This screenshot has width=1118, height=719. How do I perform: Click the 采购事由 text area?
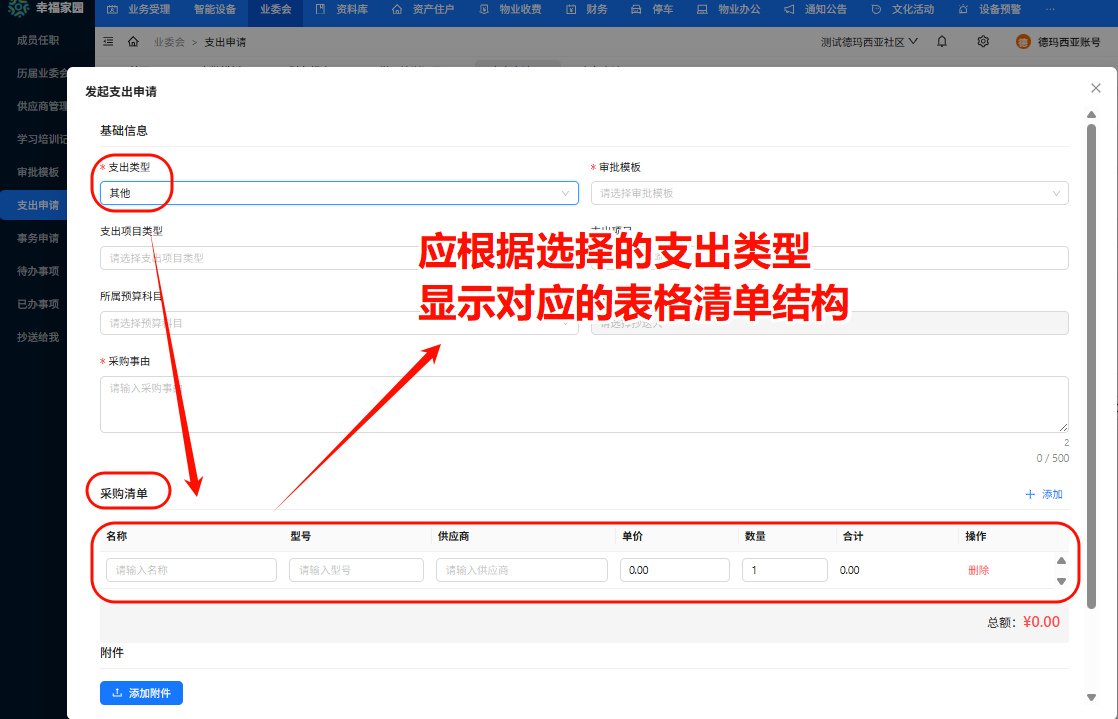pyautogui.click(x=583, y=404)
